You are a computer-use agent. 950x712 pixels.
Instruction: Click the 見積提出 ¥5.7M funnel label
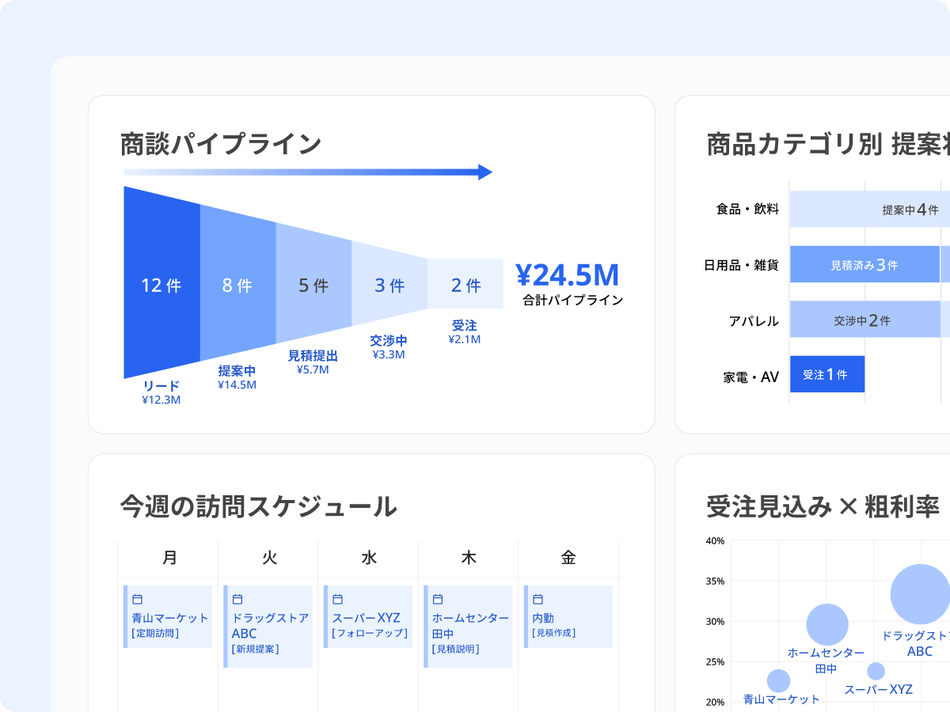point(313,362)
